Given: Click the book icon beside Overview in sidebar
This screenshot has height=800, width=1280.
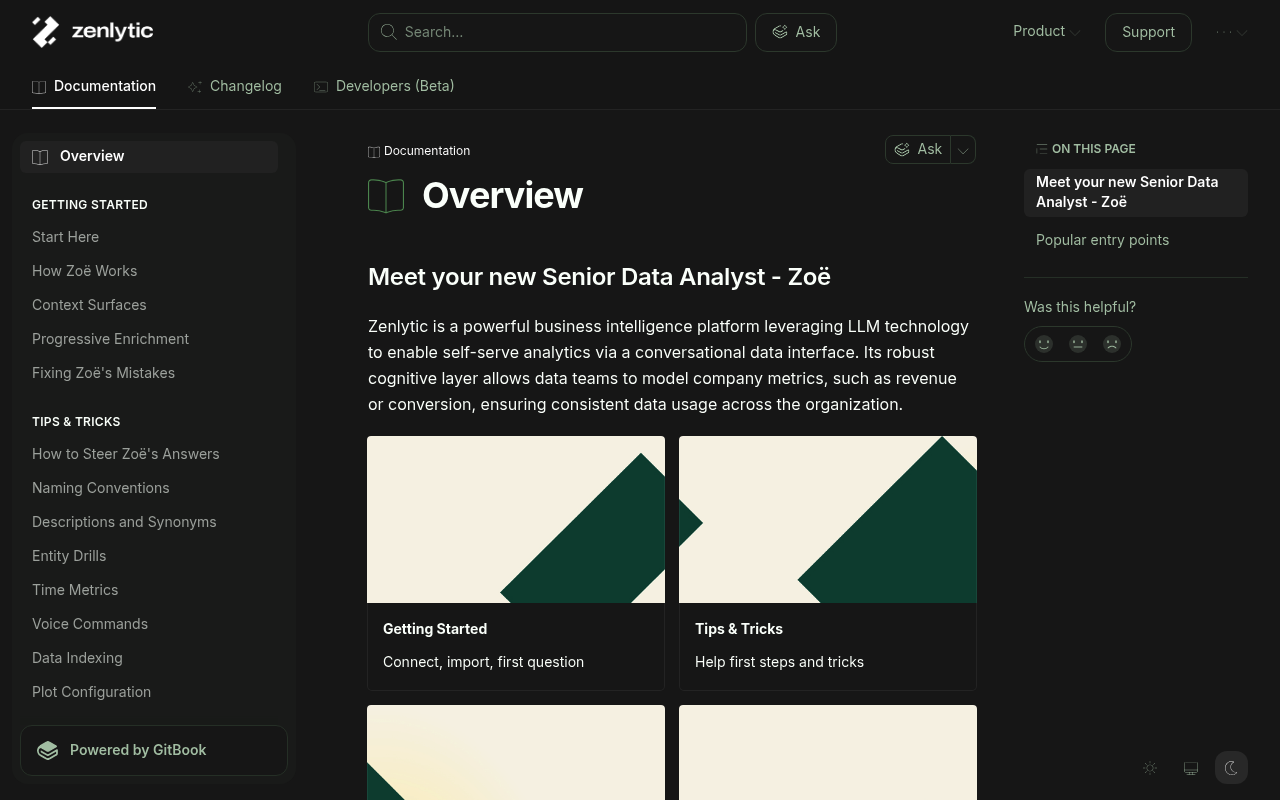Looking at the screenshot, I should pyautogui.click(x=40, y=157).
